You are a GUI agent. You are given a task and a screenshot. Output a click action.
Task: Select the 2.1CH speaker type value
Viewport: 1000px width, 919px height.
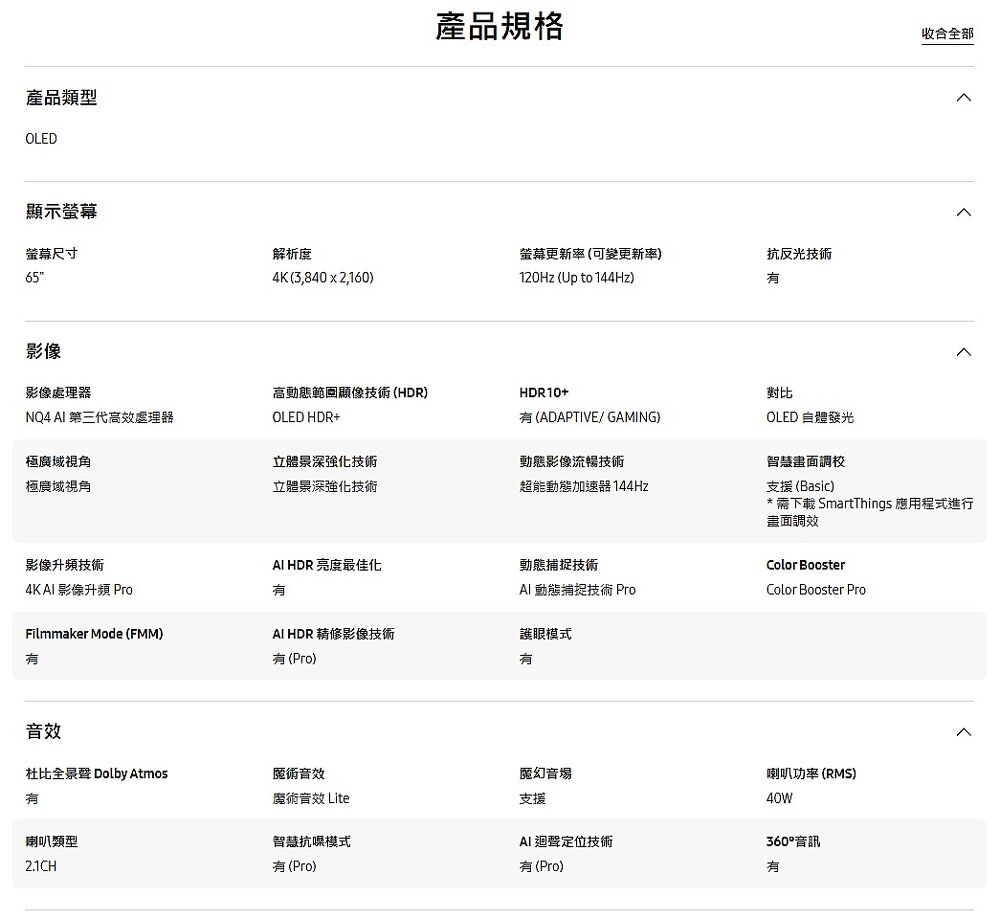click(41, 867)
